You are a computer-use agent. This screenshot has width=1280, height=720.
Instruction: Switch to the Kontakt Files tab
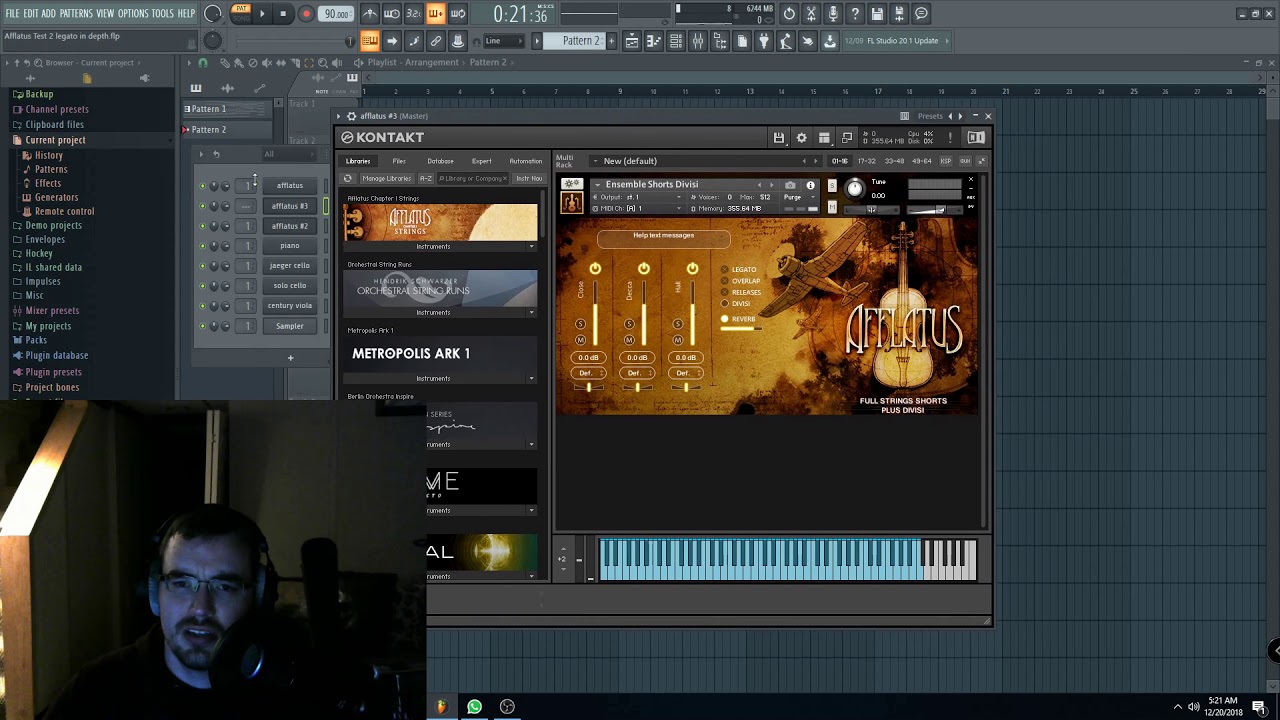399,161
